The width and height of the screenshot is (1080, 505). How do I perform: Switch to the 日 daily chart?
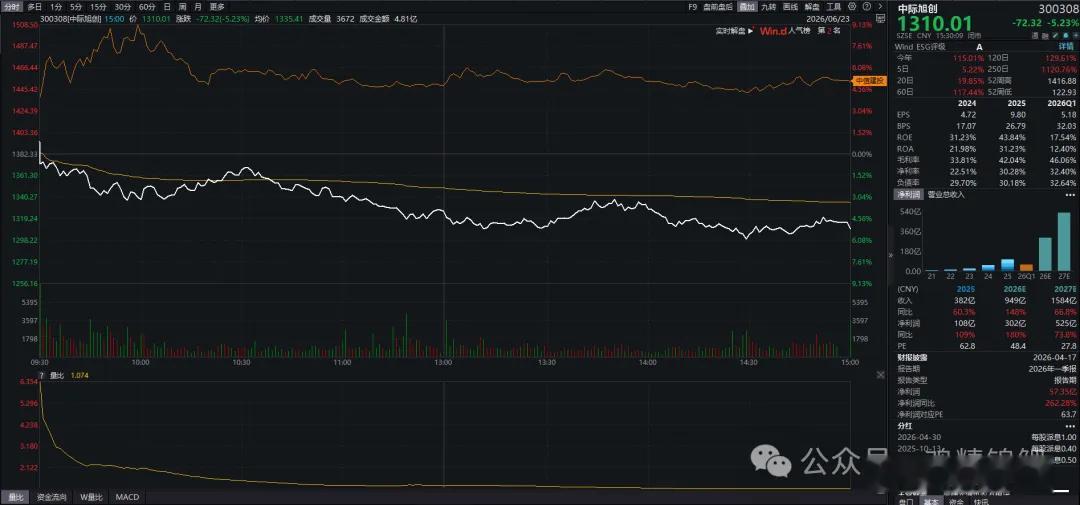pyautogui.click(x=167, y=6)
